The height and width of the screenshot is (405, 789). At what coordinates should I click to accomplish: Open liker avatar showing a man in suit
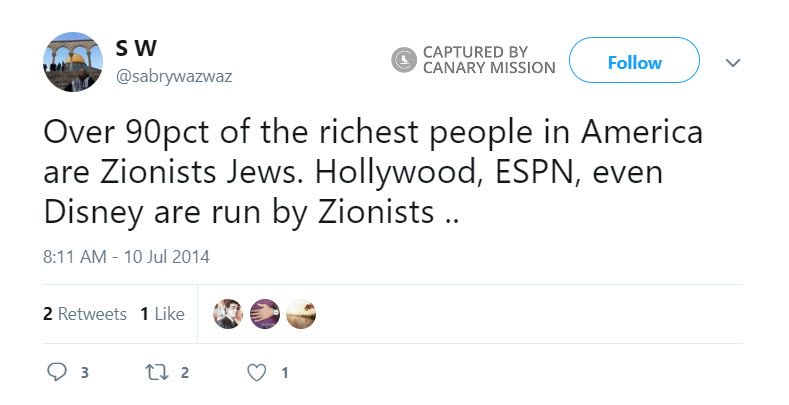(228, 314)
